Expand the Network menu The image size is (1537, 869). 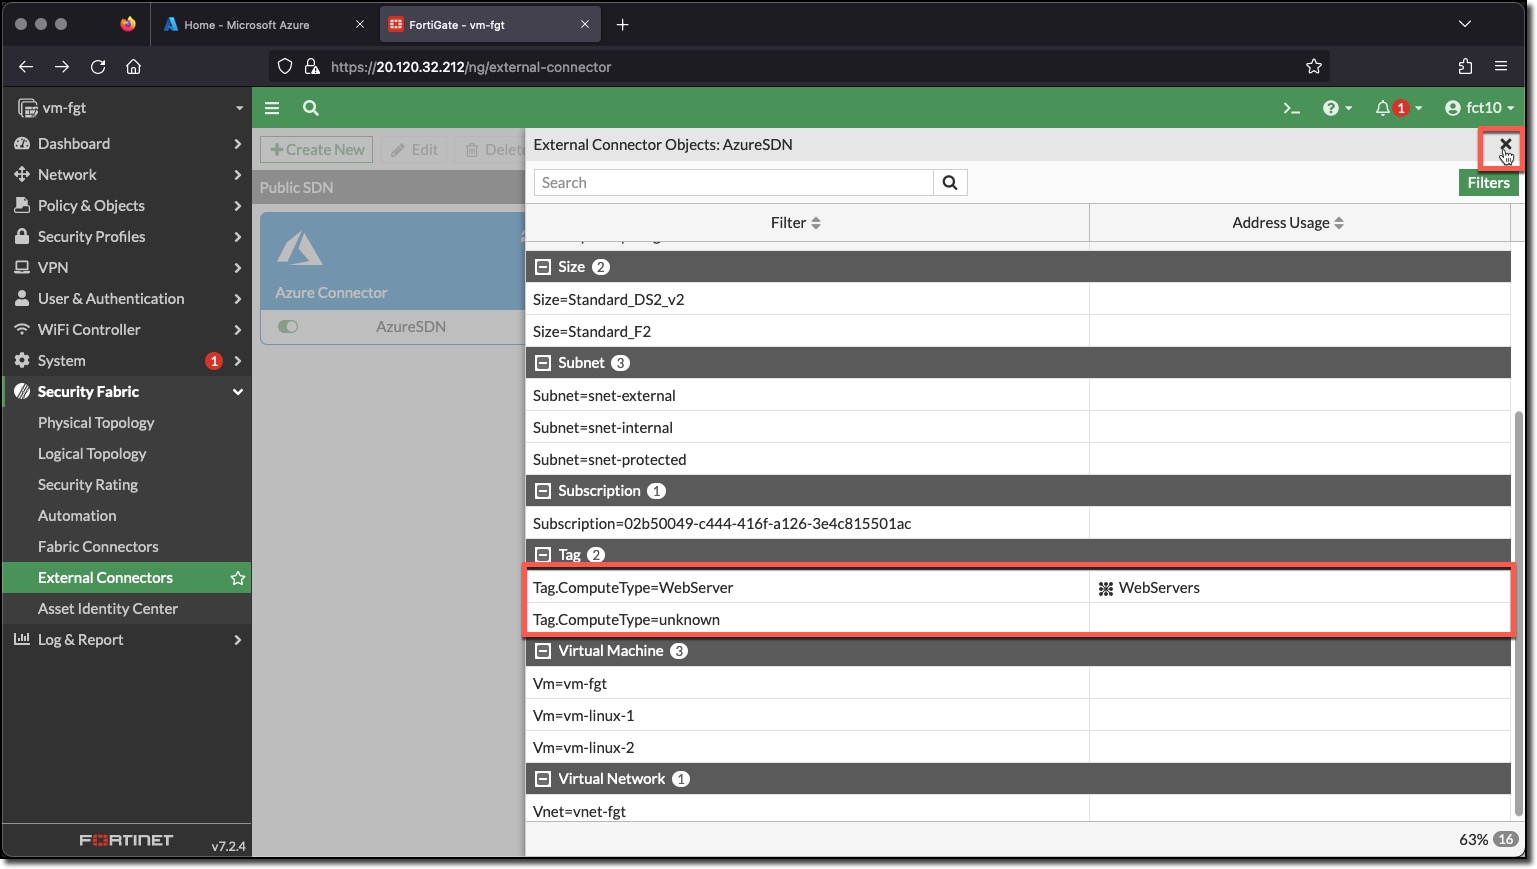pyautogui.click(x=128, y=175)
